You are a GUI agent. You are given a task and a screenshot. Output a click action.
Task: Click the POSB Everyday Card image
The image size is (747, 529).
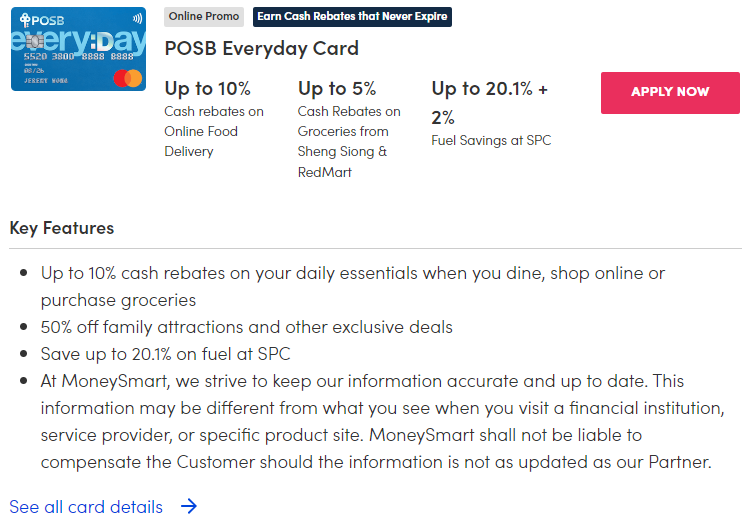pos(78,49)
